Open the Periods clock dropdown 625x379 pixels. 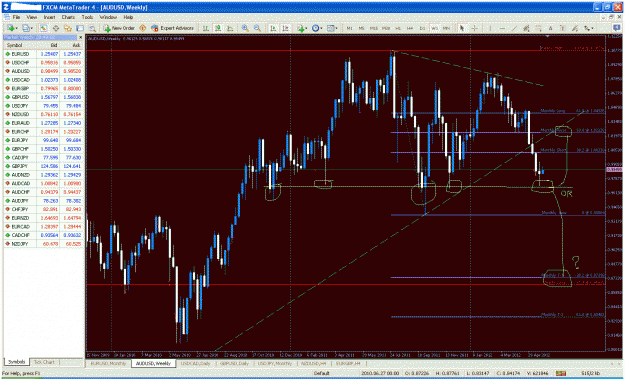[317, 28]
